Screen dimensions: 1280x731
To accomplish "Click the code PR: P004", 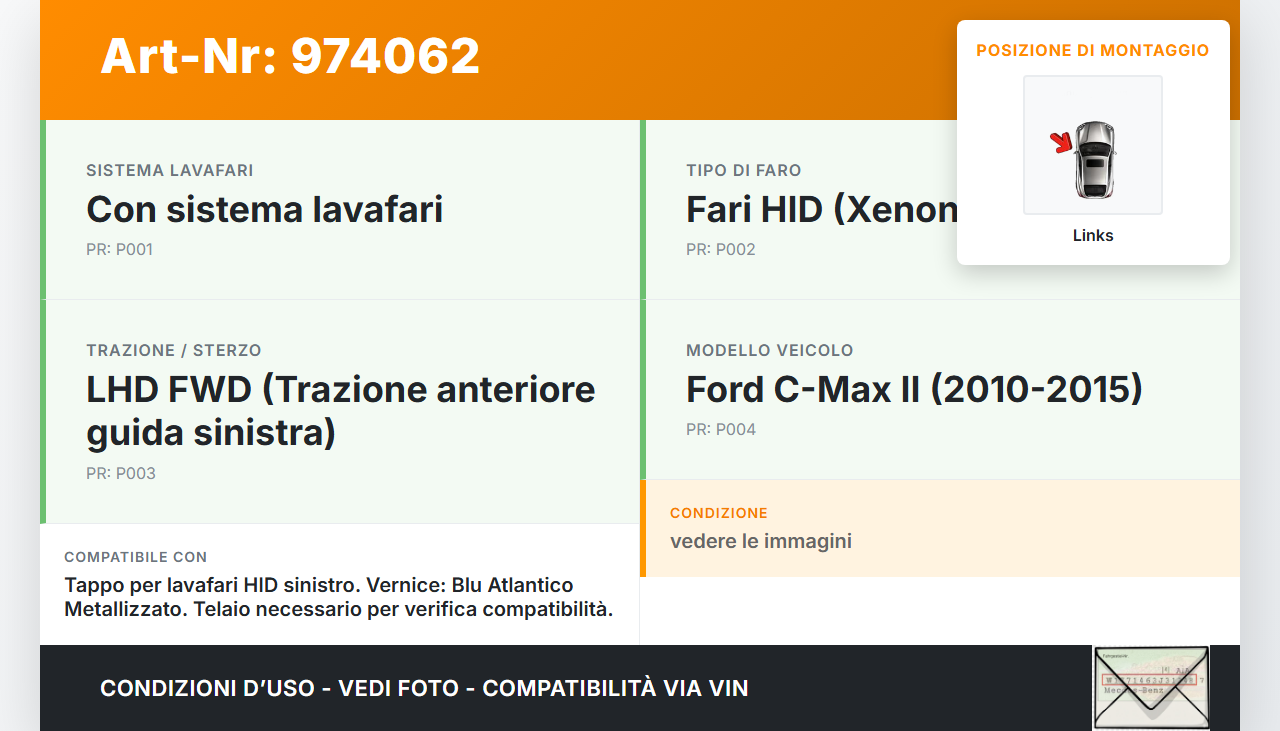I will (x=721, y=430).
